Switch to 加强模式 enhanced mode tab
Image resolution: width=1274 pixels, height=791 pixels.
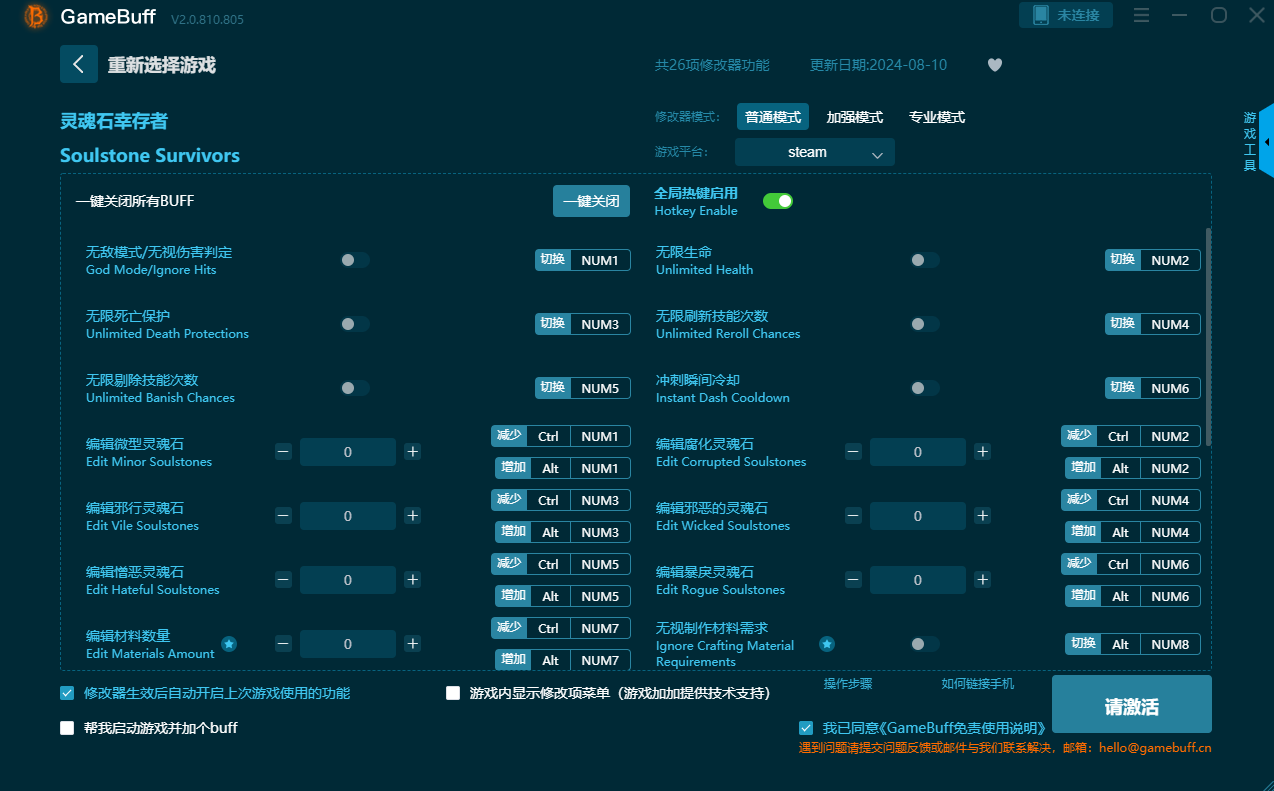(x=855, y=117)
